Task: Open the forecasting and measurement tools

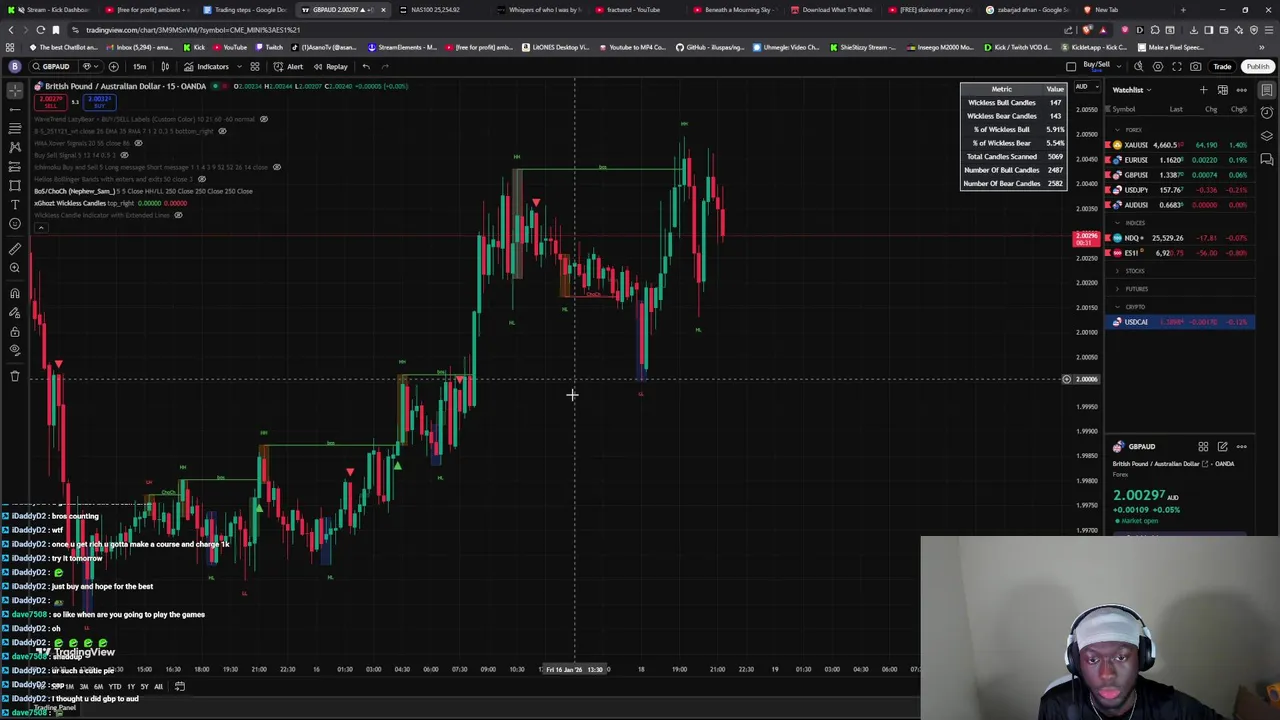Action: [x=15, y=167]
